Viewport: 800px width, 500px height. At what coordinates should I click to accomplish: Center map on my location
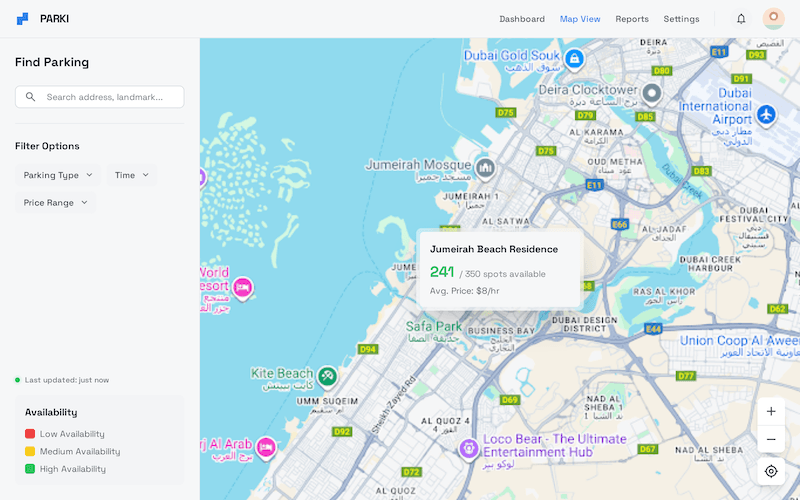[x=771, y=471]
